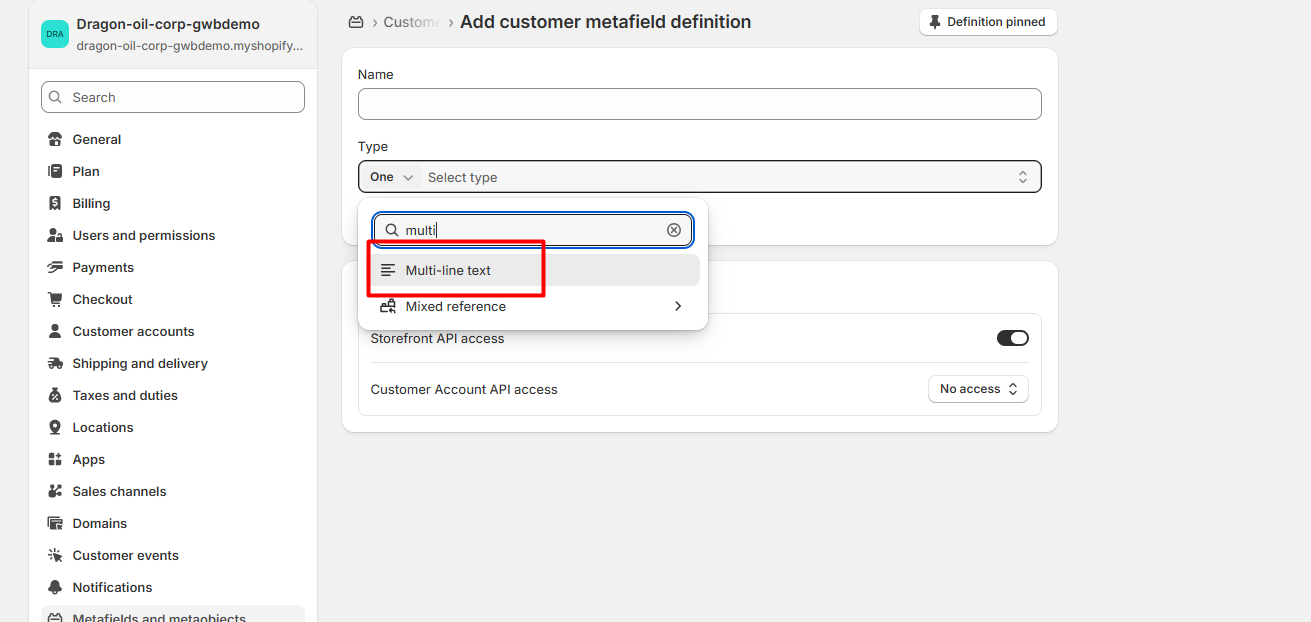Screen dimensions: 1311x622
Task: Click the Definition pinned button
Action: click(x=987, y=22)
